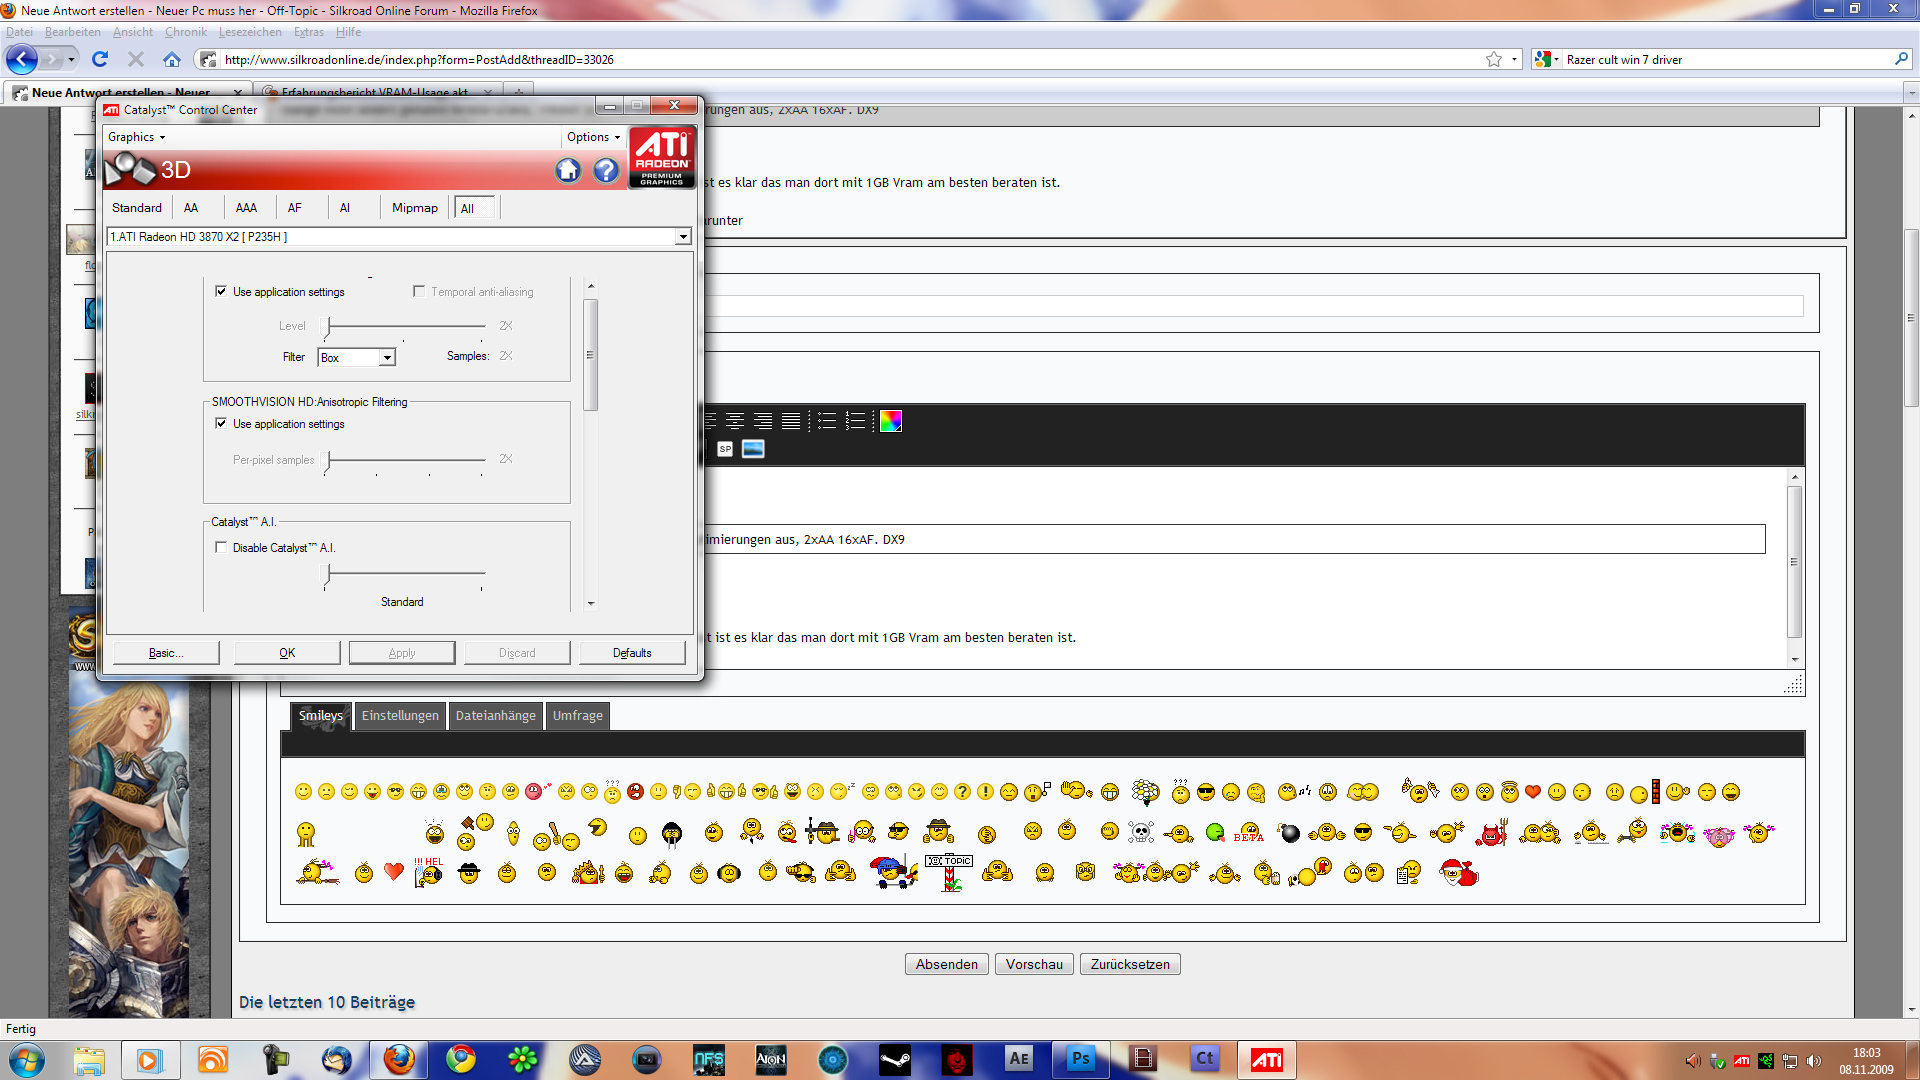Open Steam from the taskbar
Image resolution: width=1920 pixels, height=1080 pixels.
894,1059
